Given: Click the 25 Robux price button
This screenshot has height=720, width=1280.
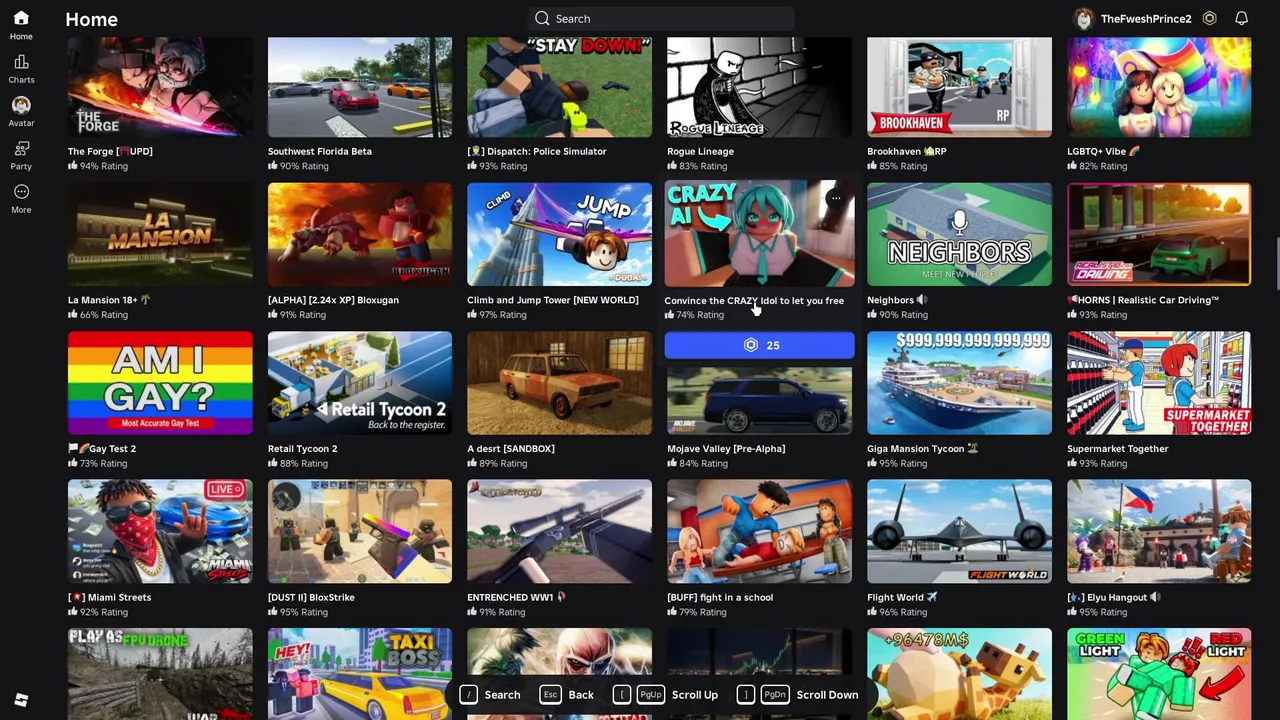Looking at the screenshot, I should (x=760, y=345).
